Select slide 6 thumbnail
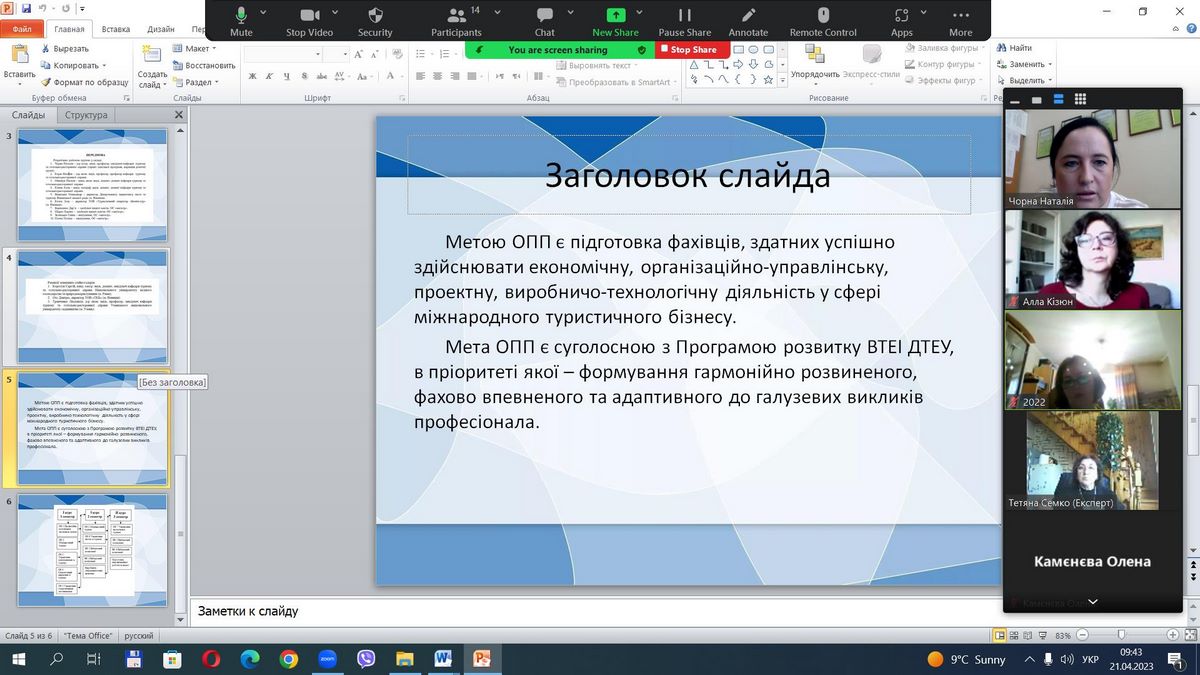 [x=95, y=546]
